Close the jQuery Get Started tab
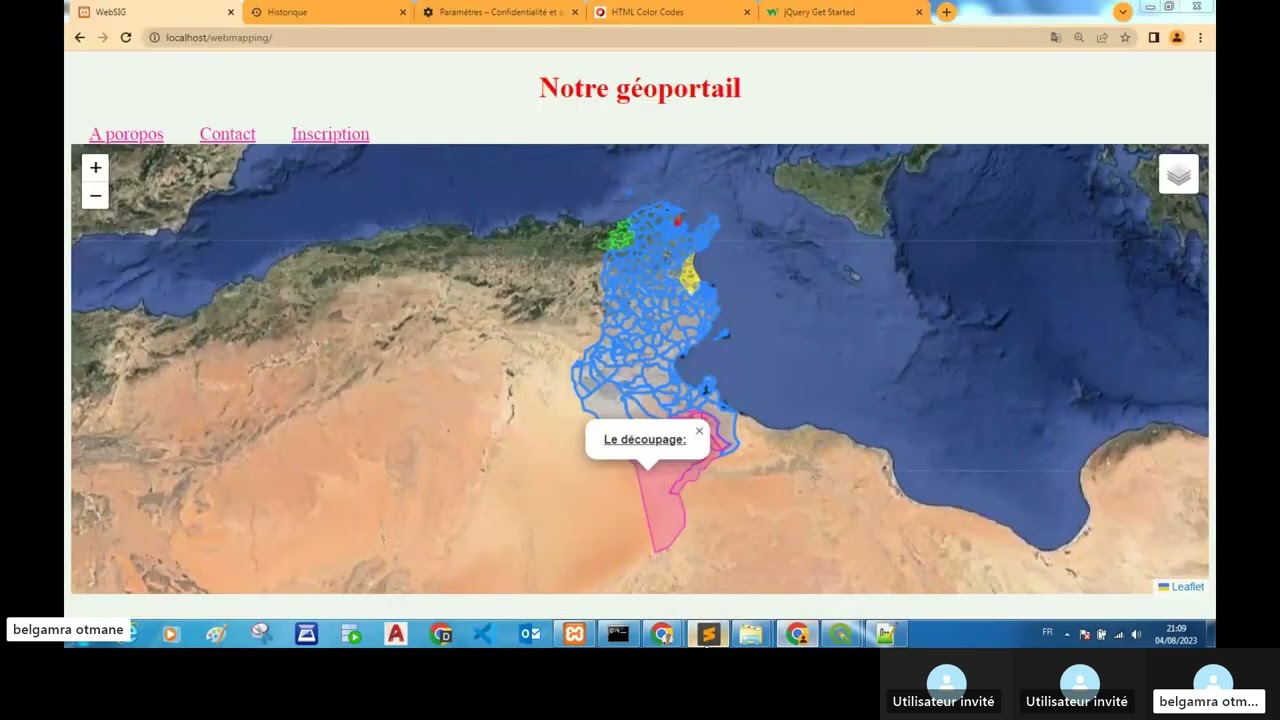The width and height of the screenshot is (1280, 720). click(919, 12)
